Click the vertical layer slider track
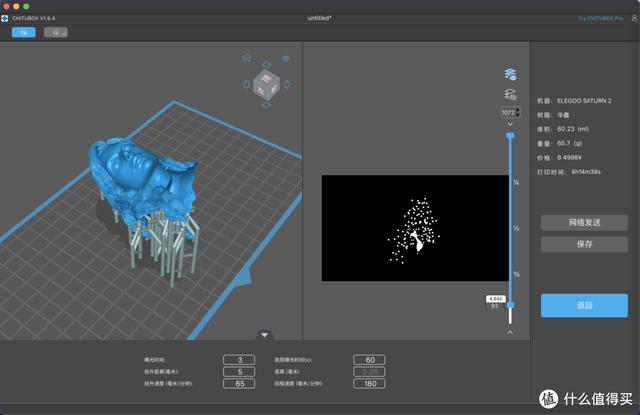This screenshot has width=640, height=415. 510,220
